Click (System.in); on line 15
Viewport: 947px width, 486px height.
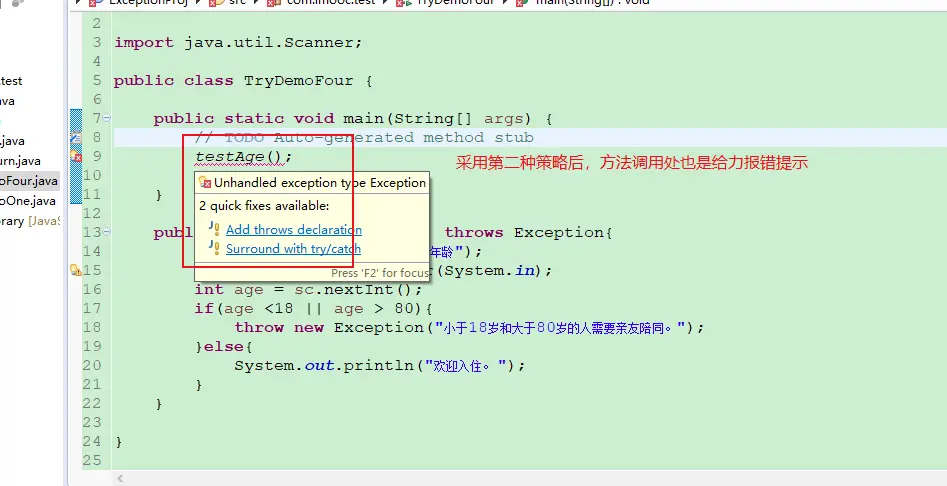(494, 270)
